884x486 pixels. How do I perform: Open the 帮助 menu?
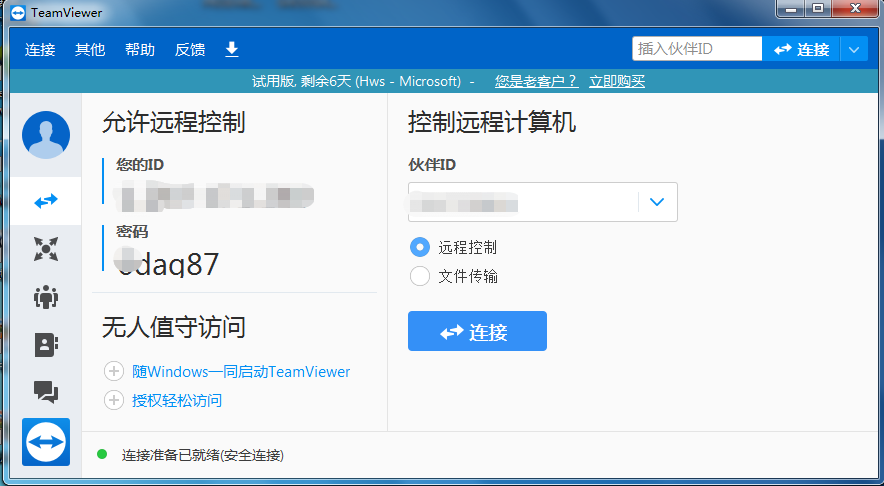140,50
